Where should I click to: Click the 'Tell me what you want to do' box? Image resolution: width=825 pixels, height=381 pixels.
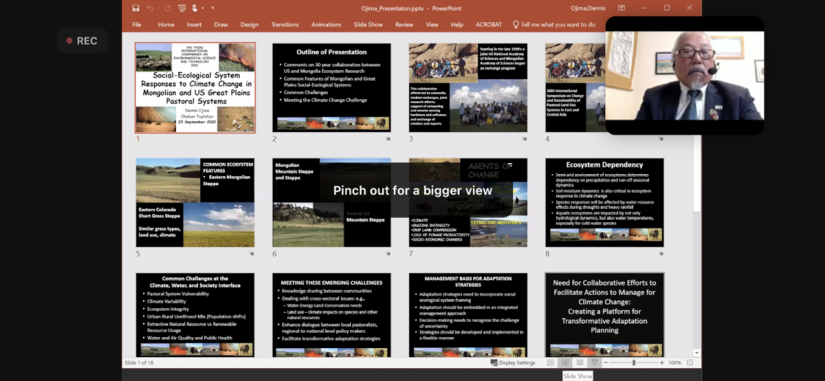[x=558, y=24]
